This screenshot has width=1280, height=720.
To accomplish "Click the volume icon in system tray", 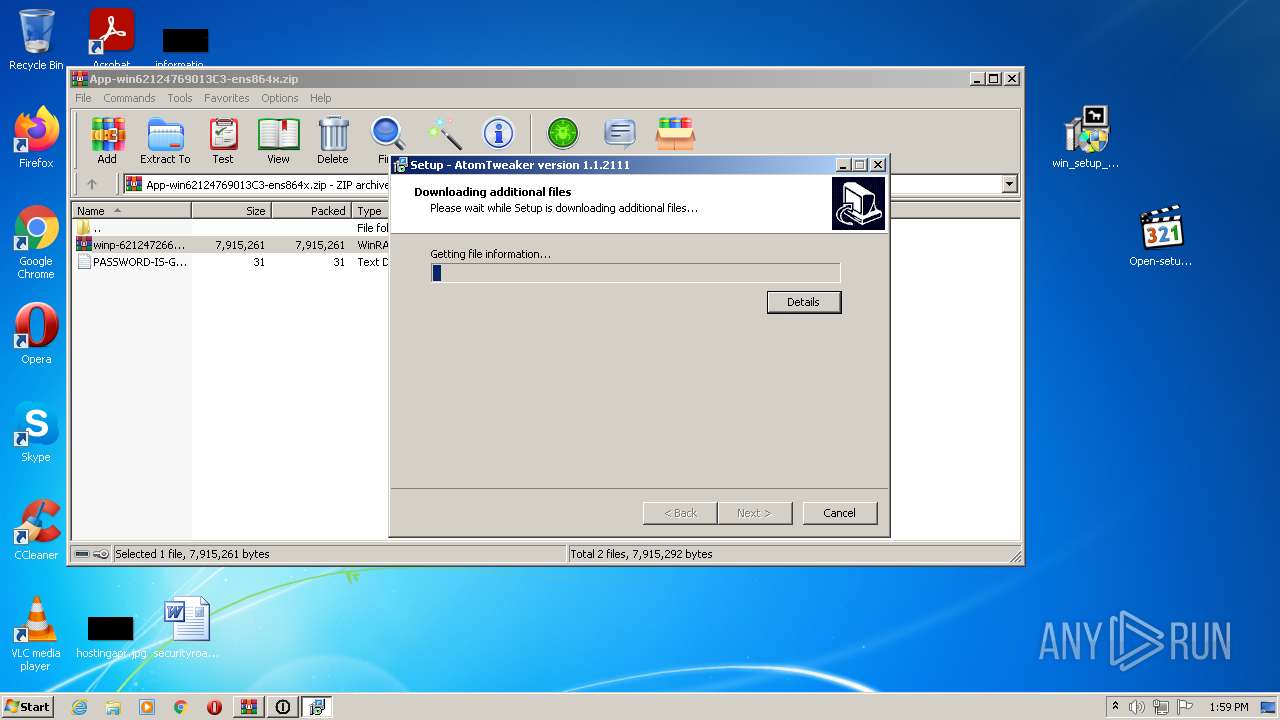I will pyautogui.click(x=1137, y=707).
